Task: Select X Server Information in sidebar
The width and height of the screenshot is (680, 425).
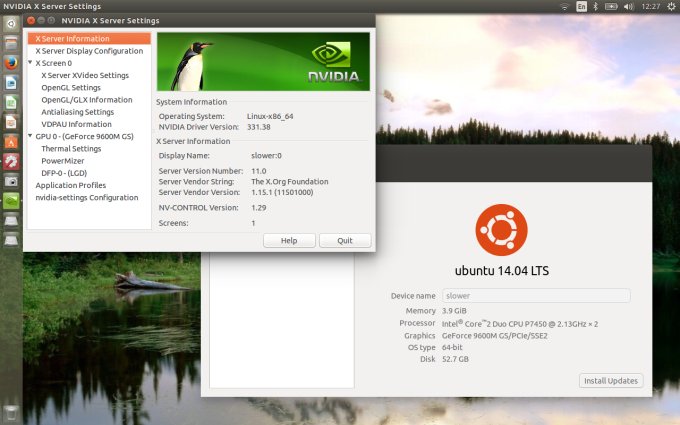Action: pos(89,39)
